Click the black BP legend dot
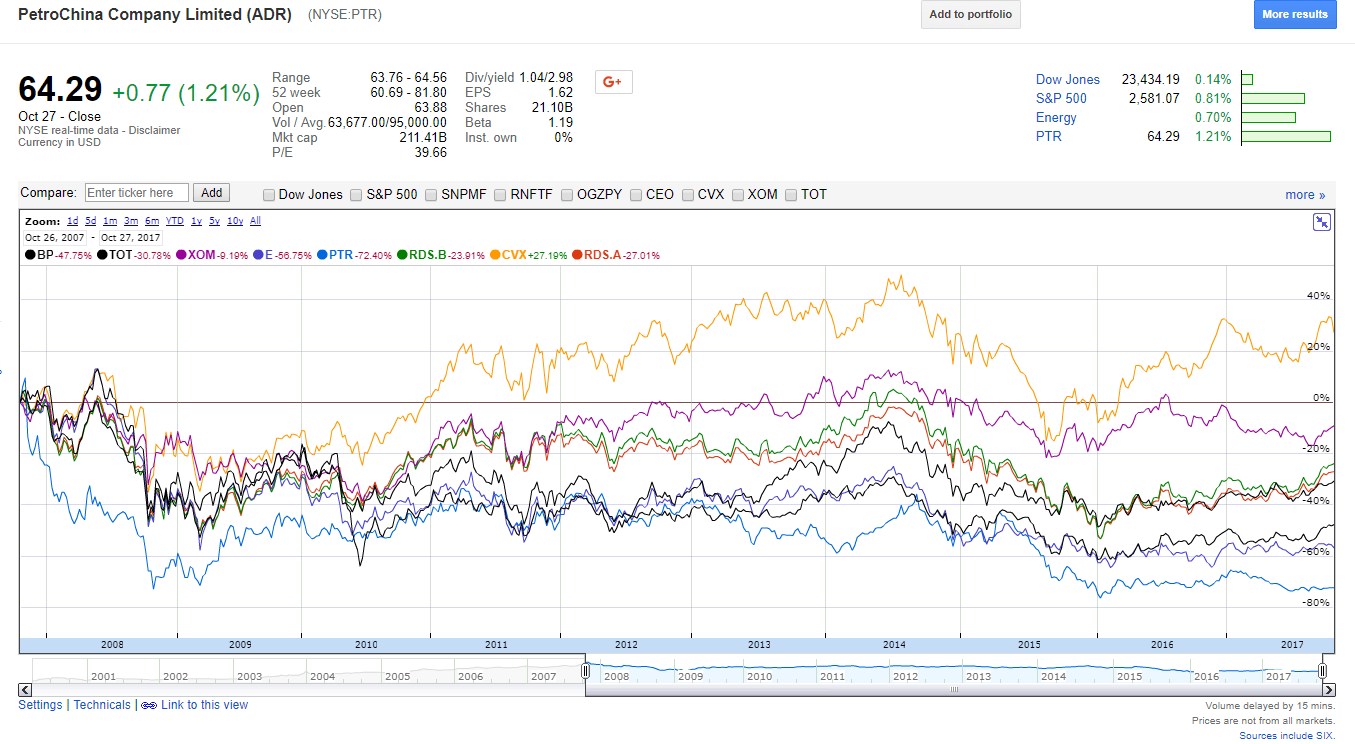Image resolution: width=1355 pixels, height=744 pixels. [x=31, y=255]
